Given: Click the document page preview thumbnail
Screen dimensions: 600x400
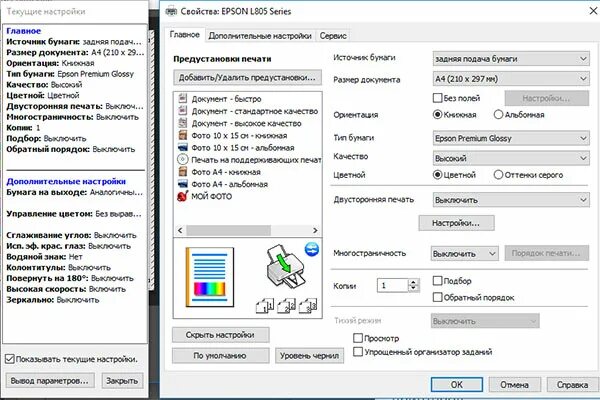Looking at the screenshot, I should [210, 277].
